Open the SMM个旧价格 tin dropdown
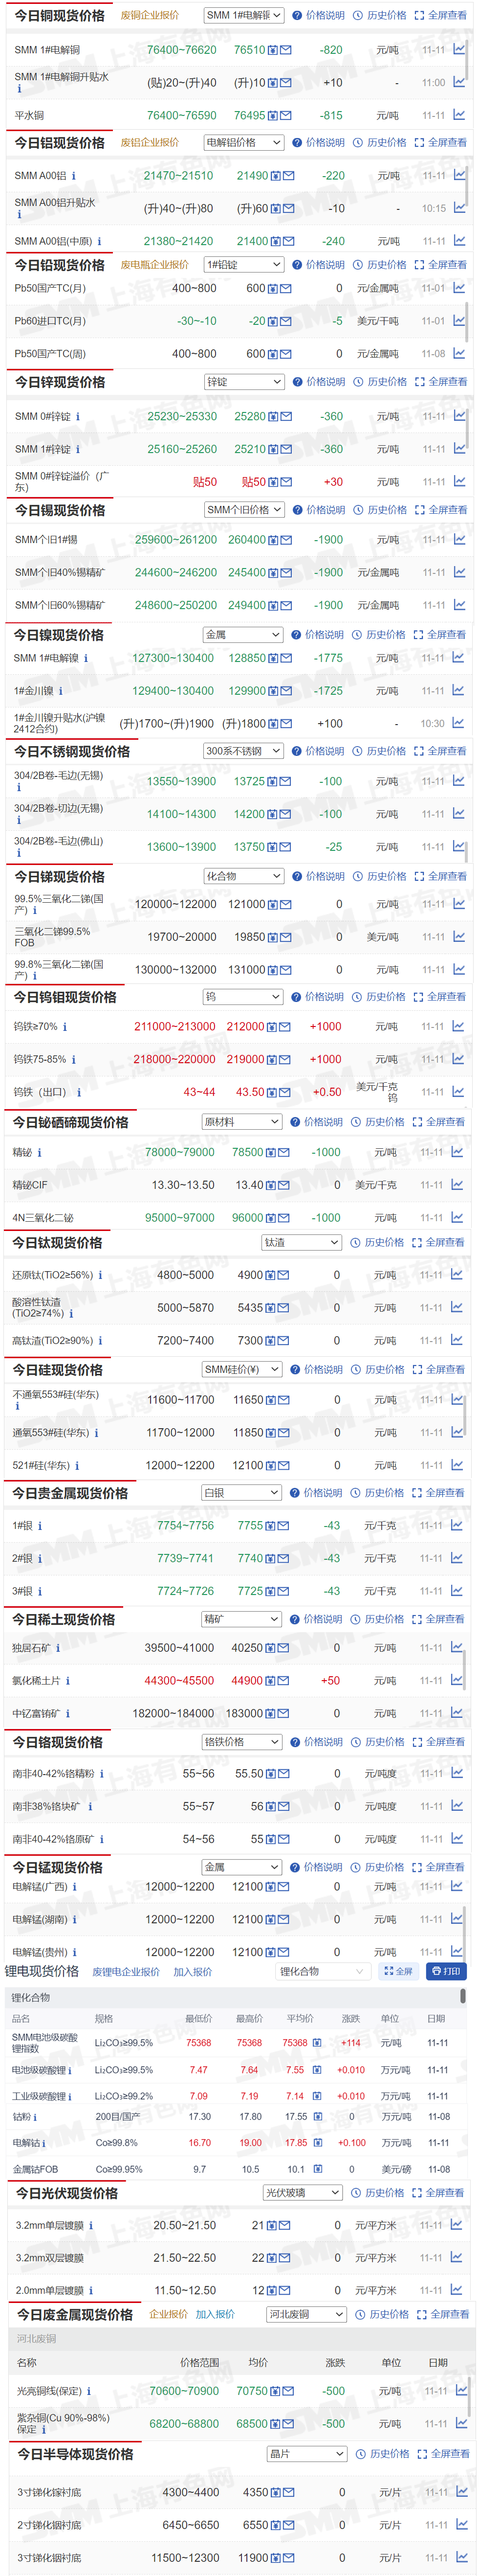The height and width of the screenshot is (2576, 479). click(x=244, y=510)
